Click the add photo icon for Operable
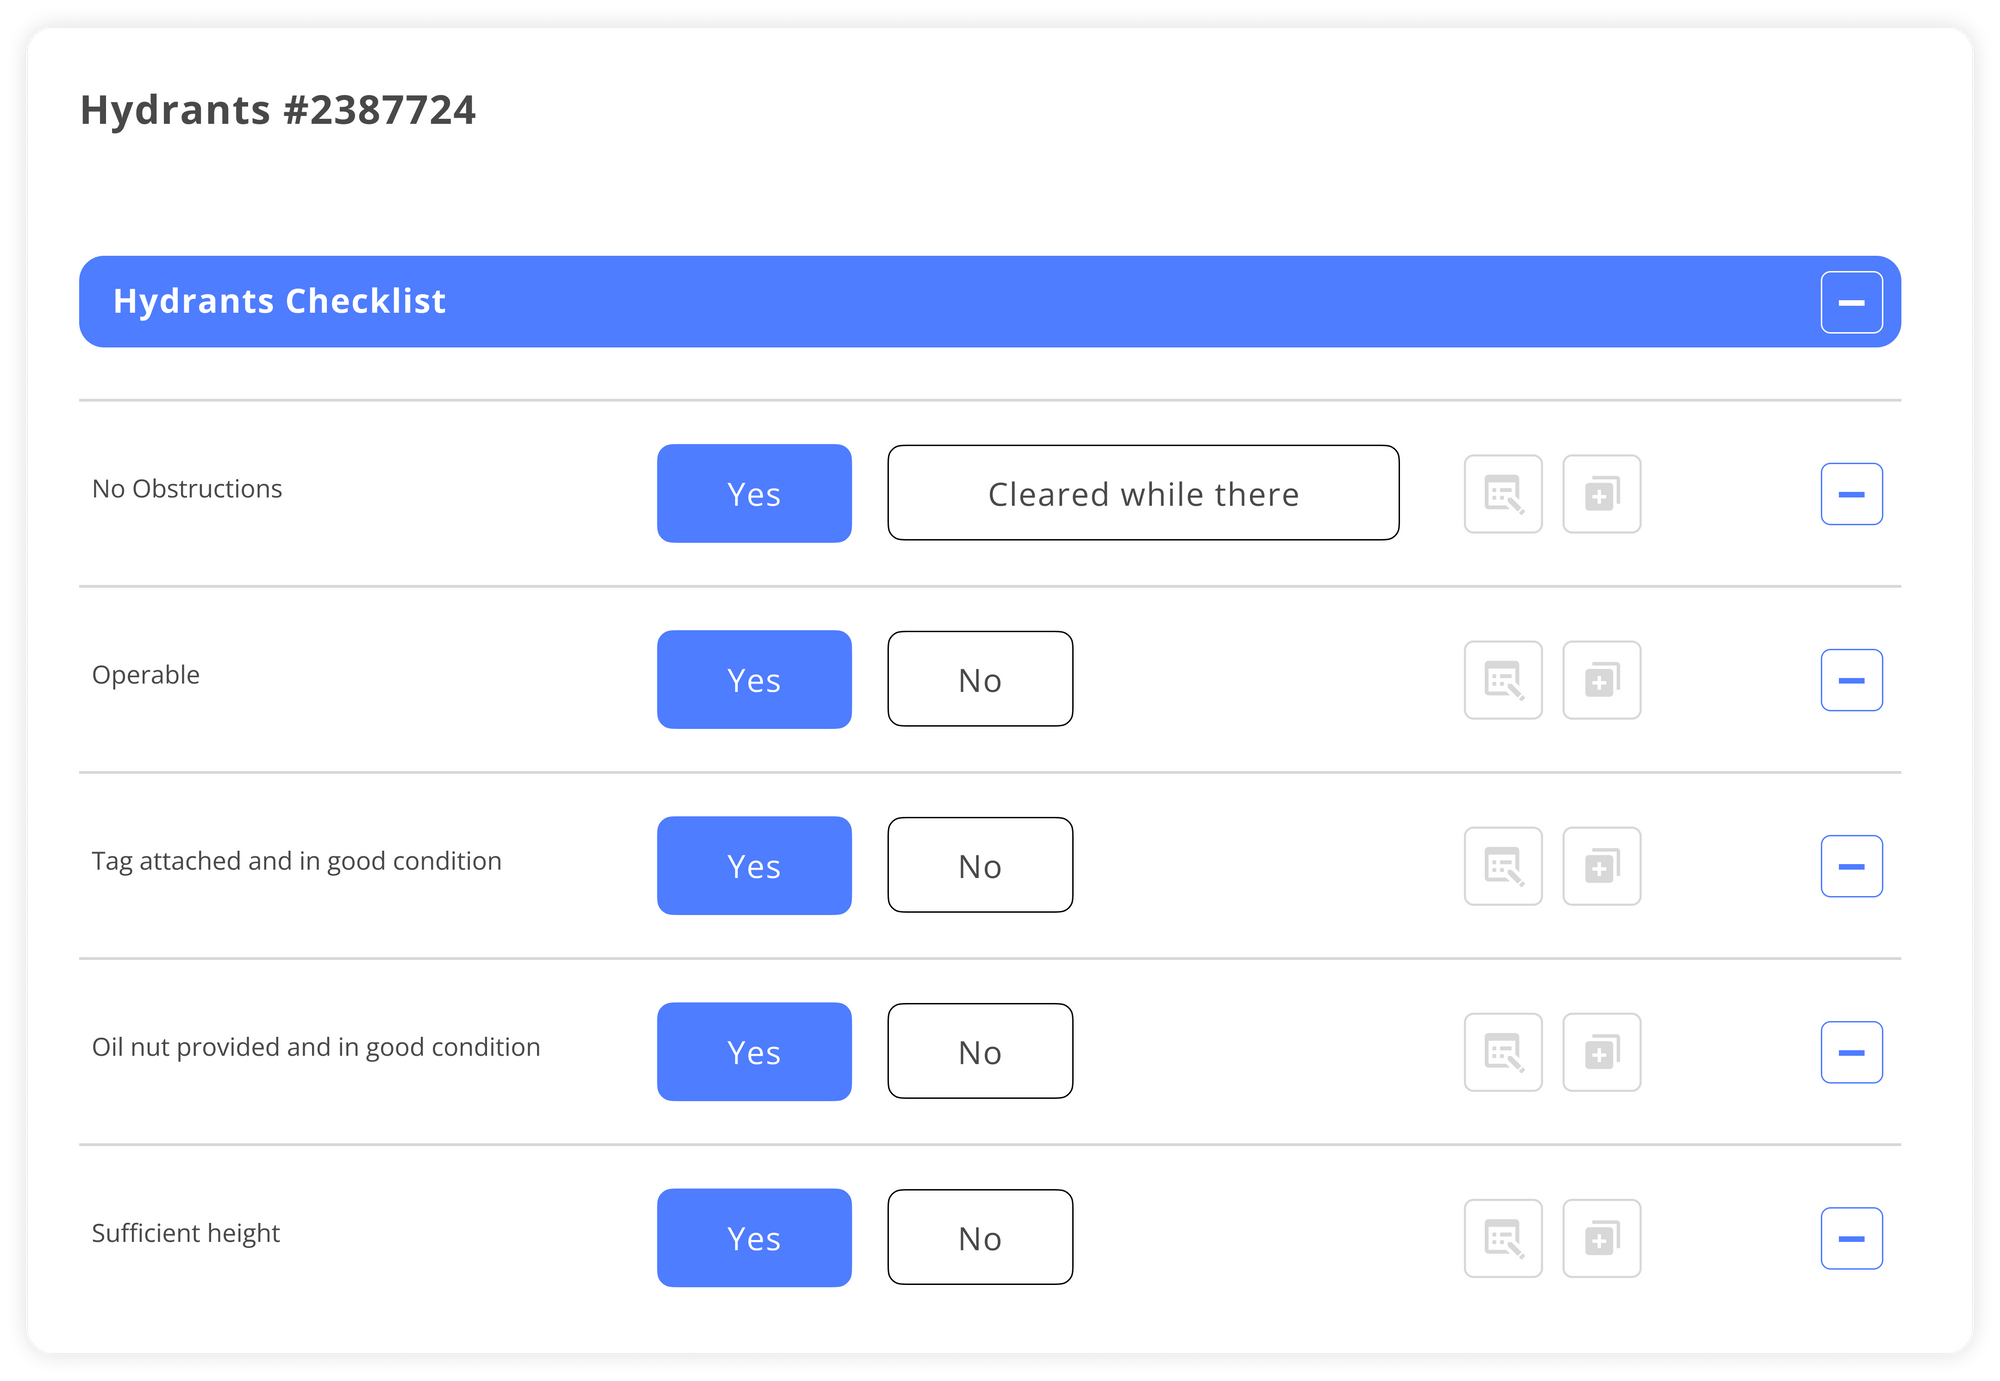This screenshot has height=1381, width=2000. (1601, 679)
